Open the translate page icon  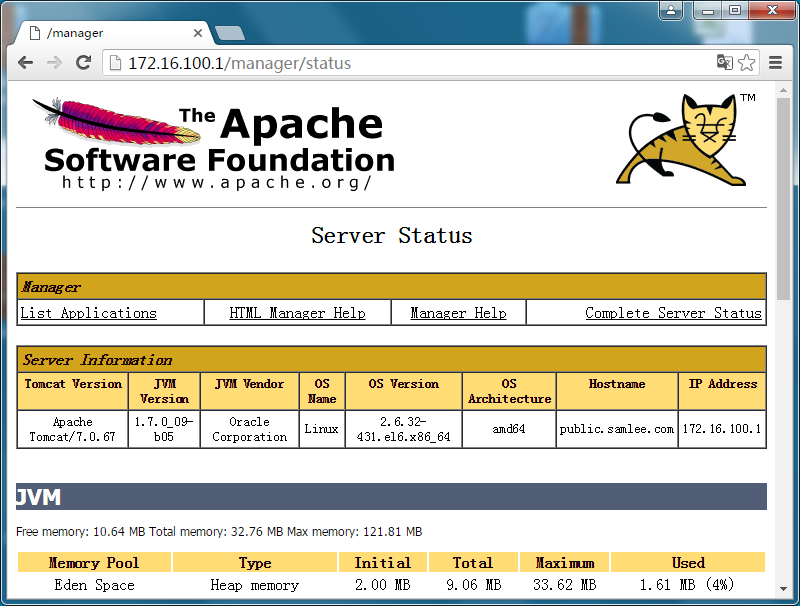(724, 62)
